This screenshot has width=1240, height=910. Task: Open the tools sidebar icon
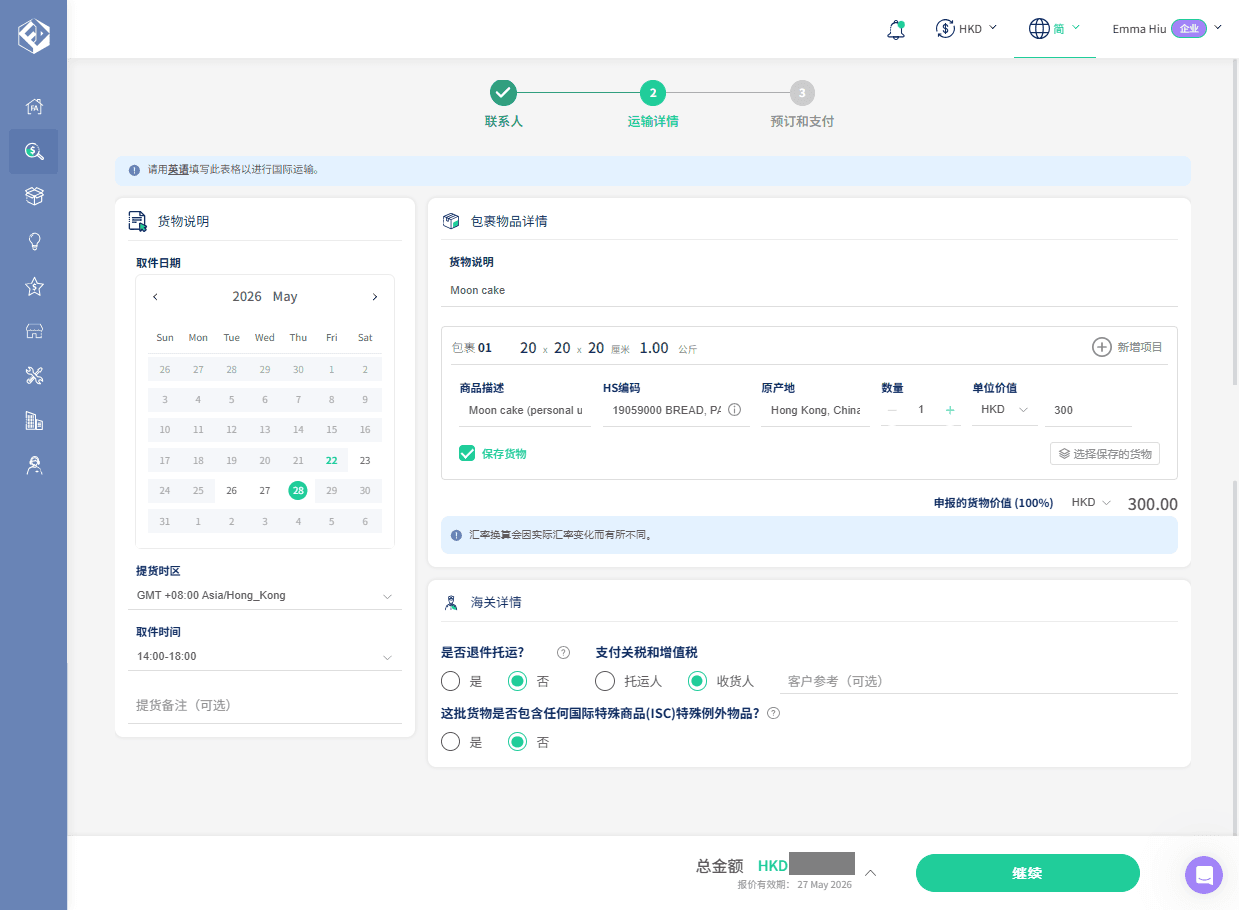(34, 376)
